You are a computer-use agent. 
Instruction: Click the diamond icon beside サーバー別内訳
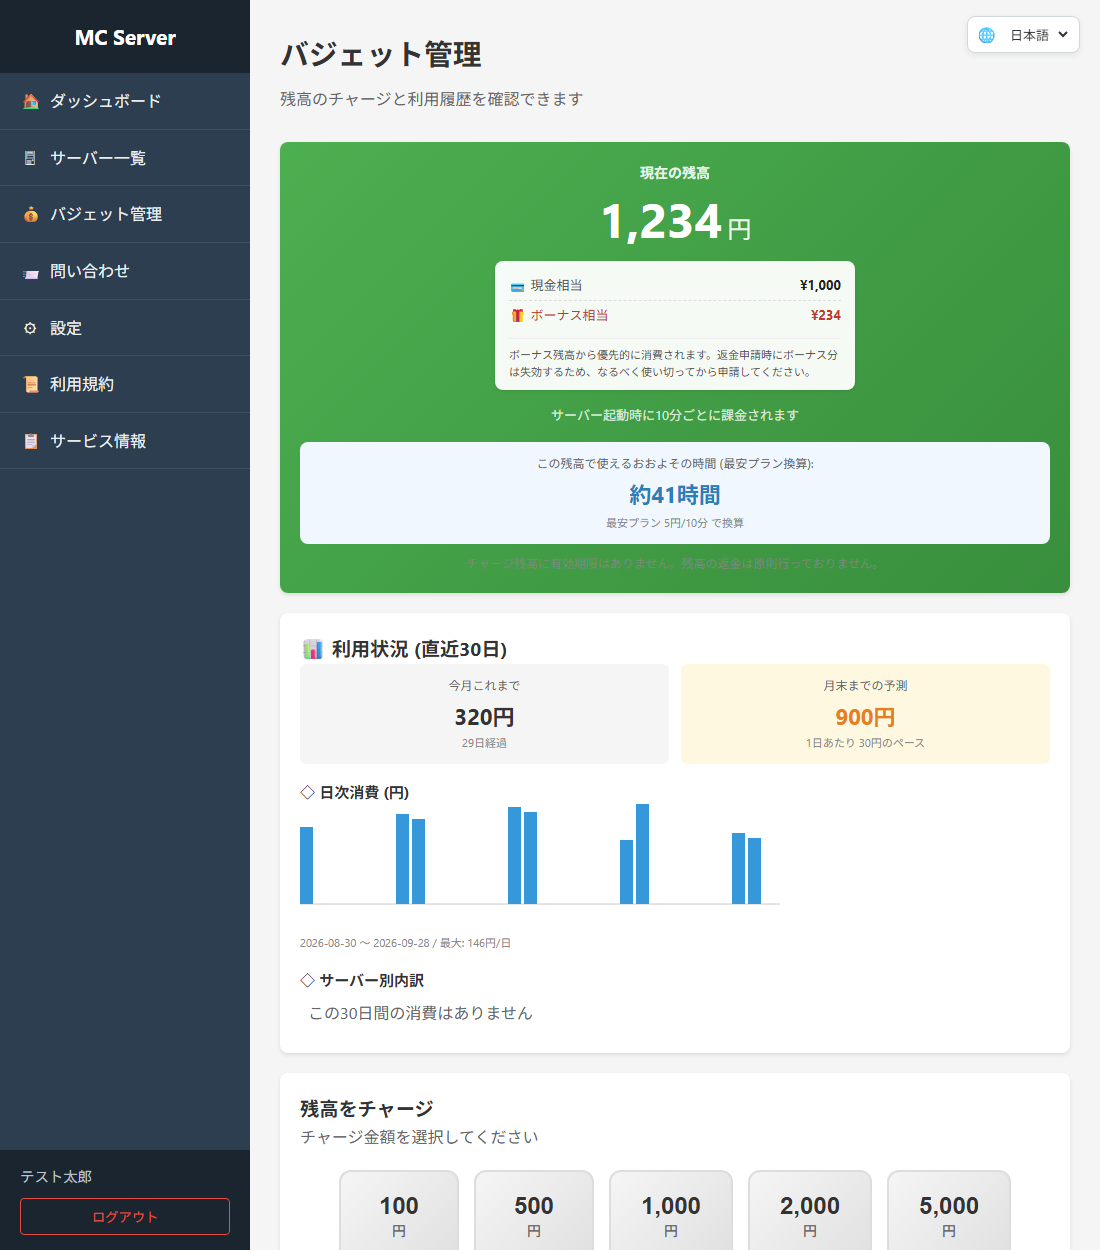click(x=308, y=980)
